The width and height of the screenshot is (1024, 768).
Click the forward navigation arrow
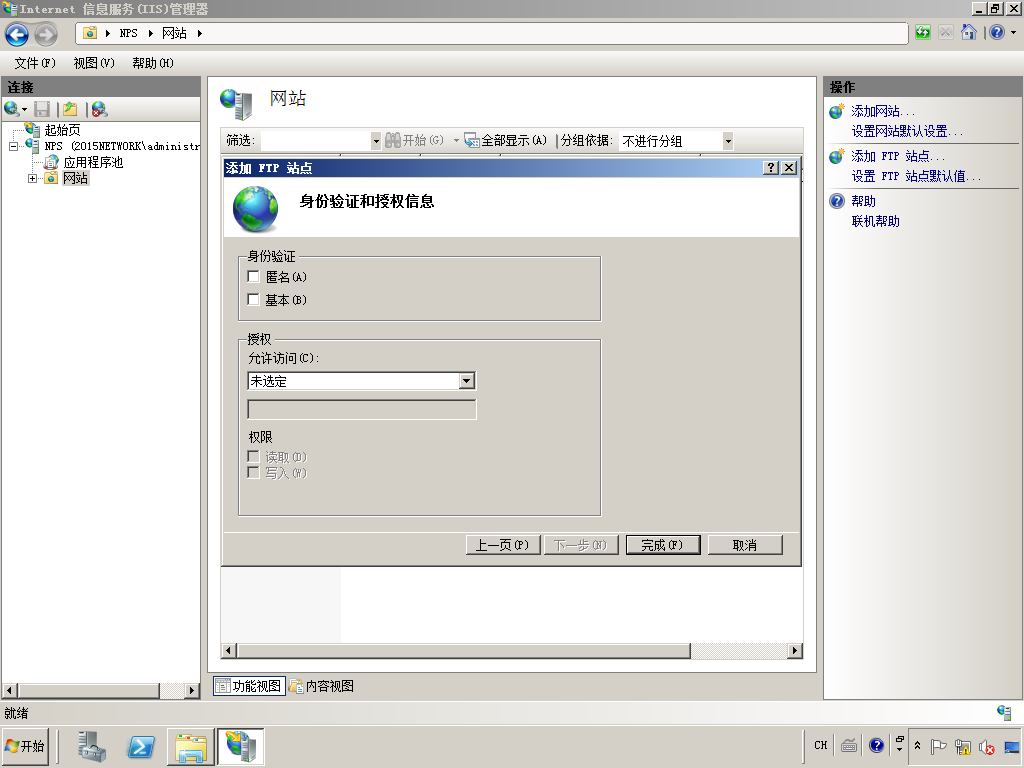click(46, 34)
